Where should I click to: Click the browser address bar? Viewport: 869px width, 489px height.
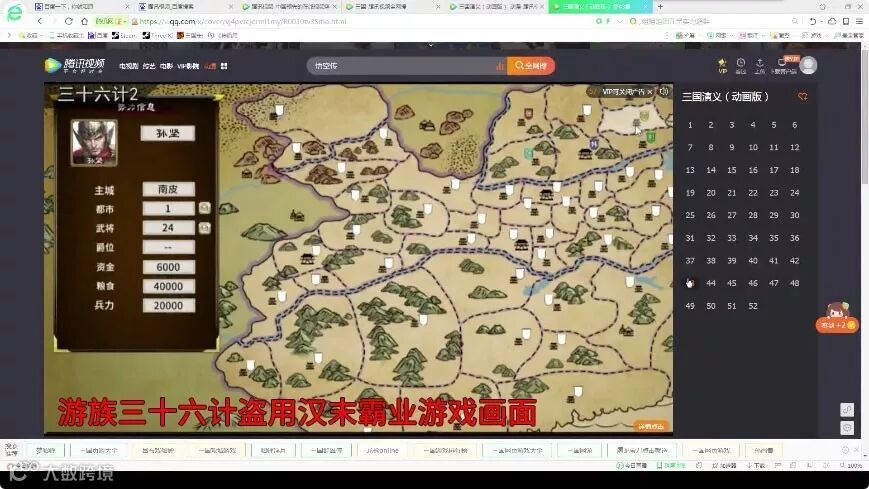[x=355, y=21]
